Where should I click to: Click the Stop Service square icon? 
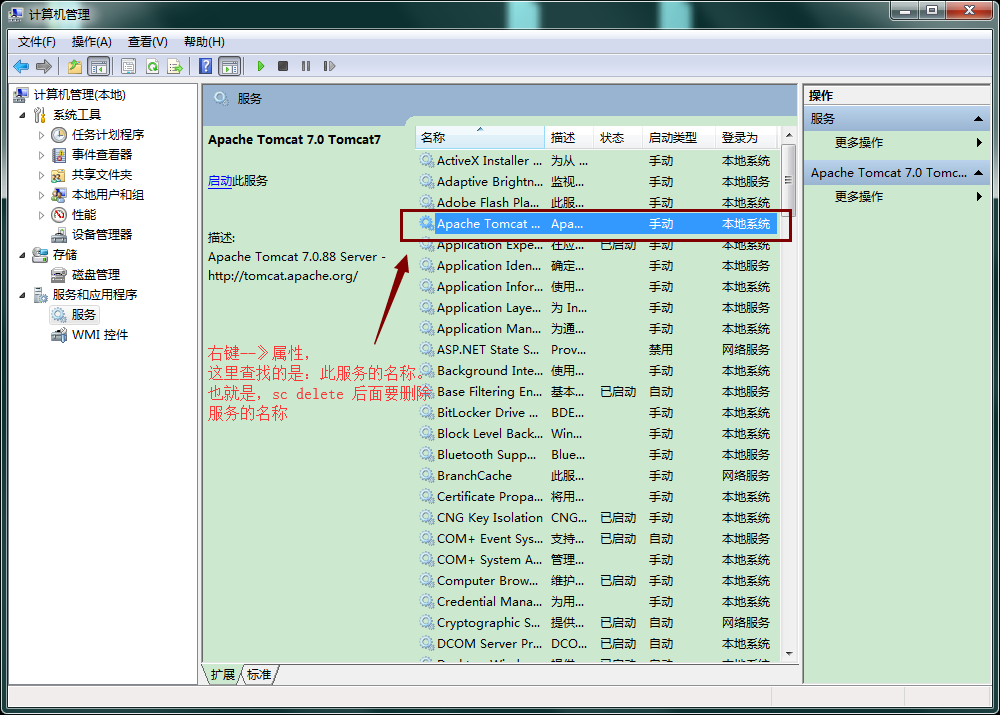tap(283, 66)
